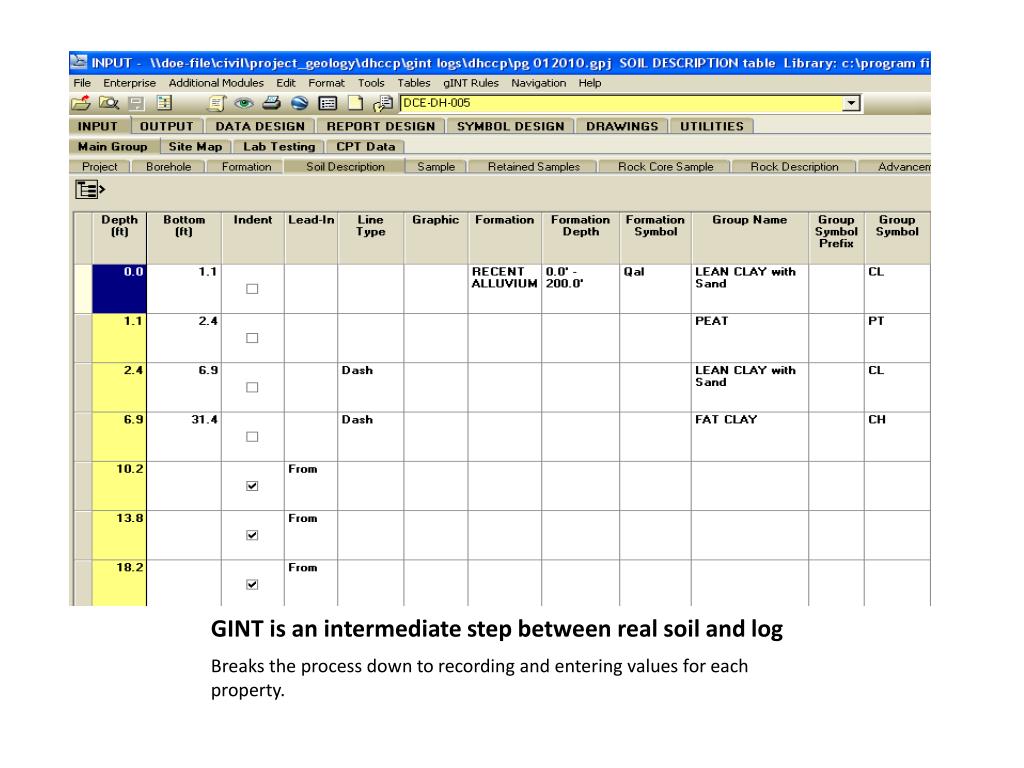Open the Sample table tab
The width and height of the screenshot is (1024, 768).
coord(436,167)
